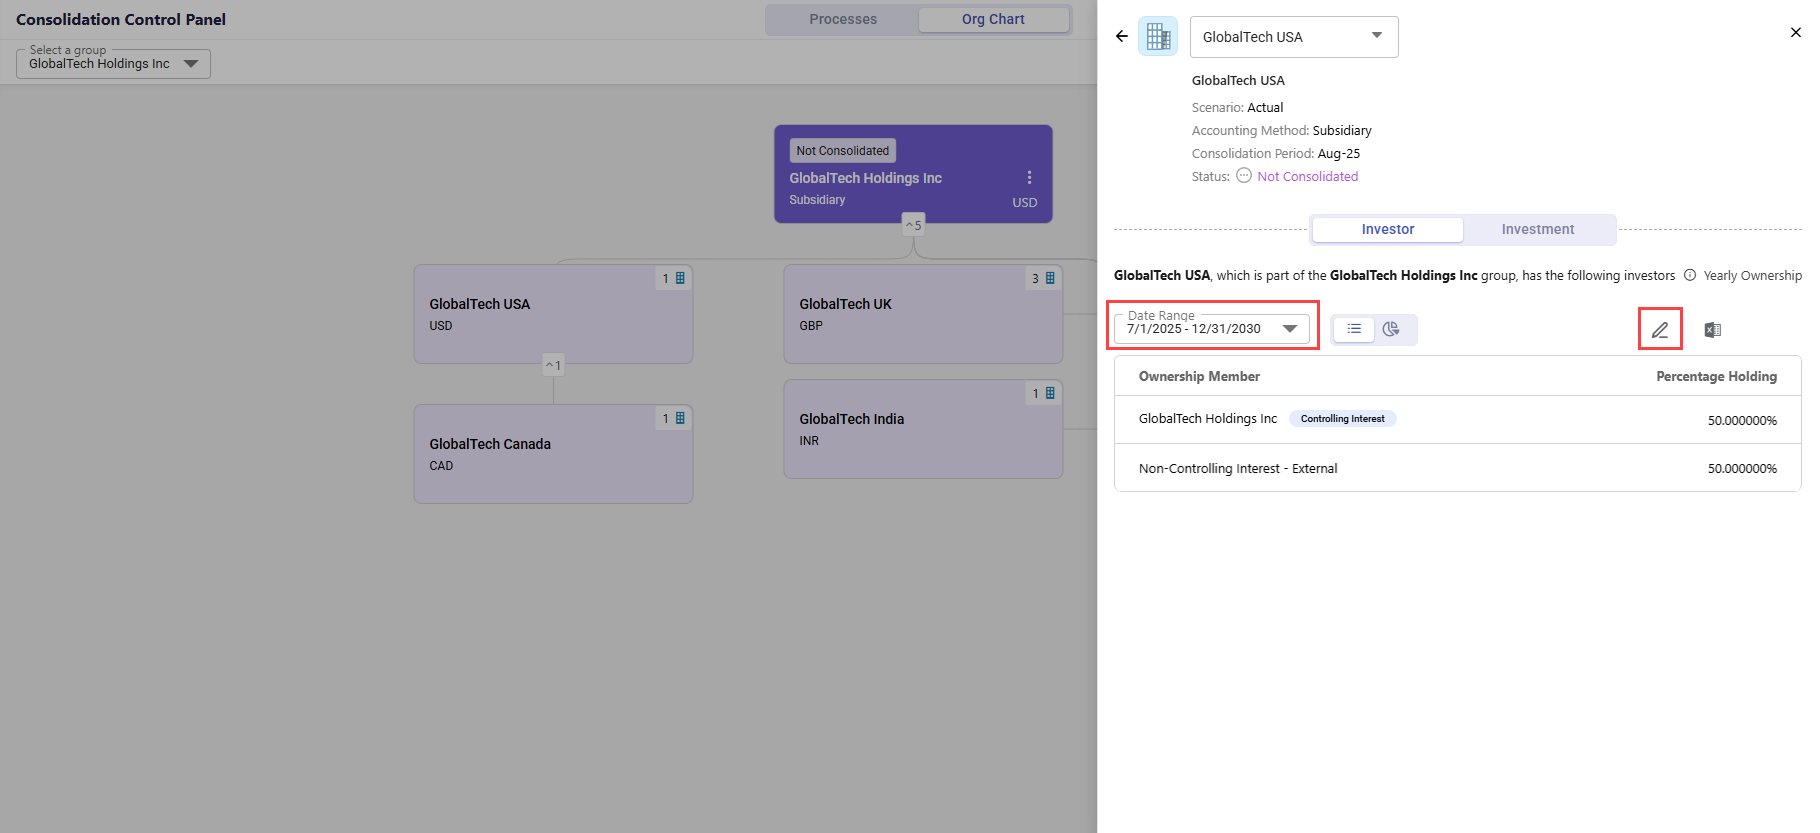This screenshot has width=1820, height=833.
Task: Click the back arrow in the side panel
Action: [1121, 36]
